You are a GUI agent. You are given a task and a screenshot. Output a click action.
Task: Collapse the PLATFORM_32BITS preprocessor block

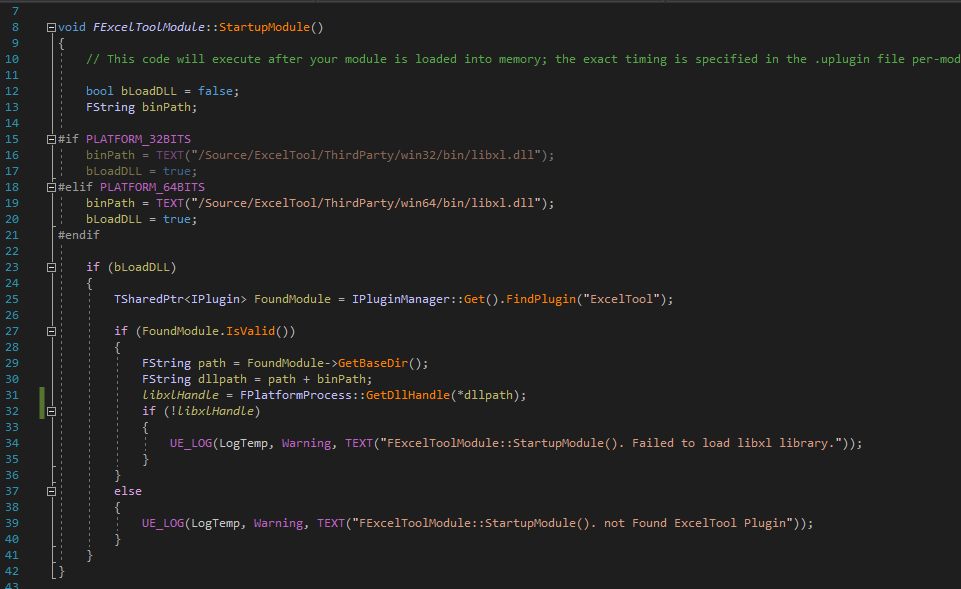tap(50, 138)
